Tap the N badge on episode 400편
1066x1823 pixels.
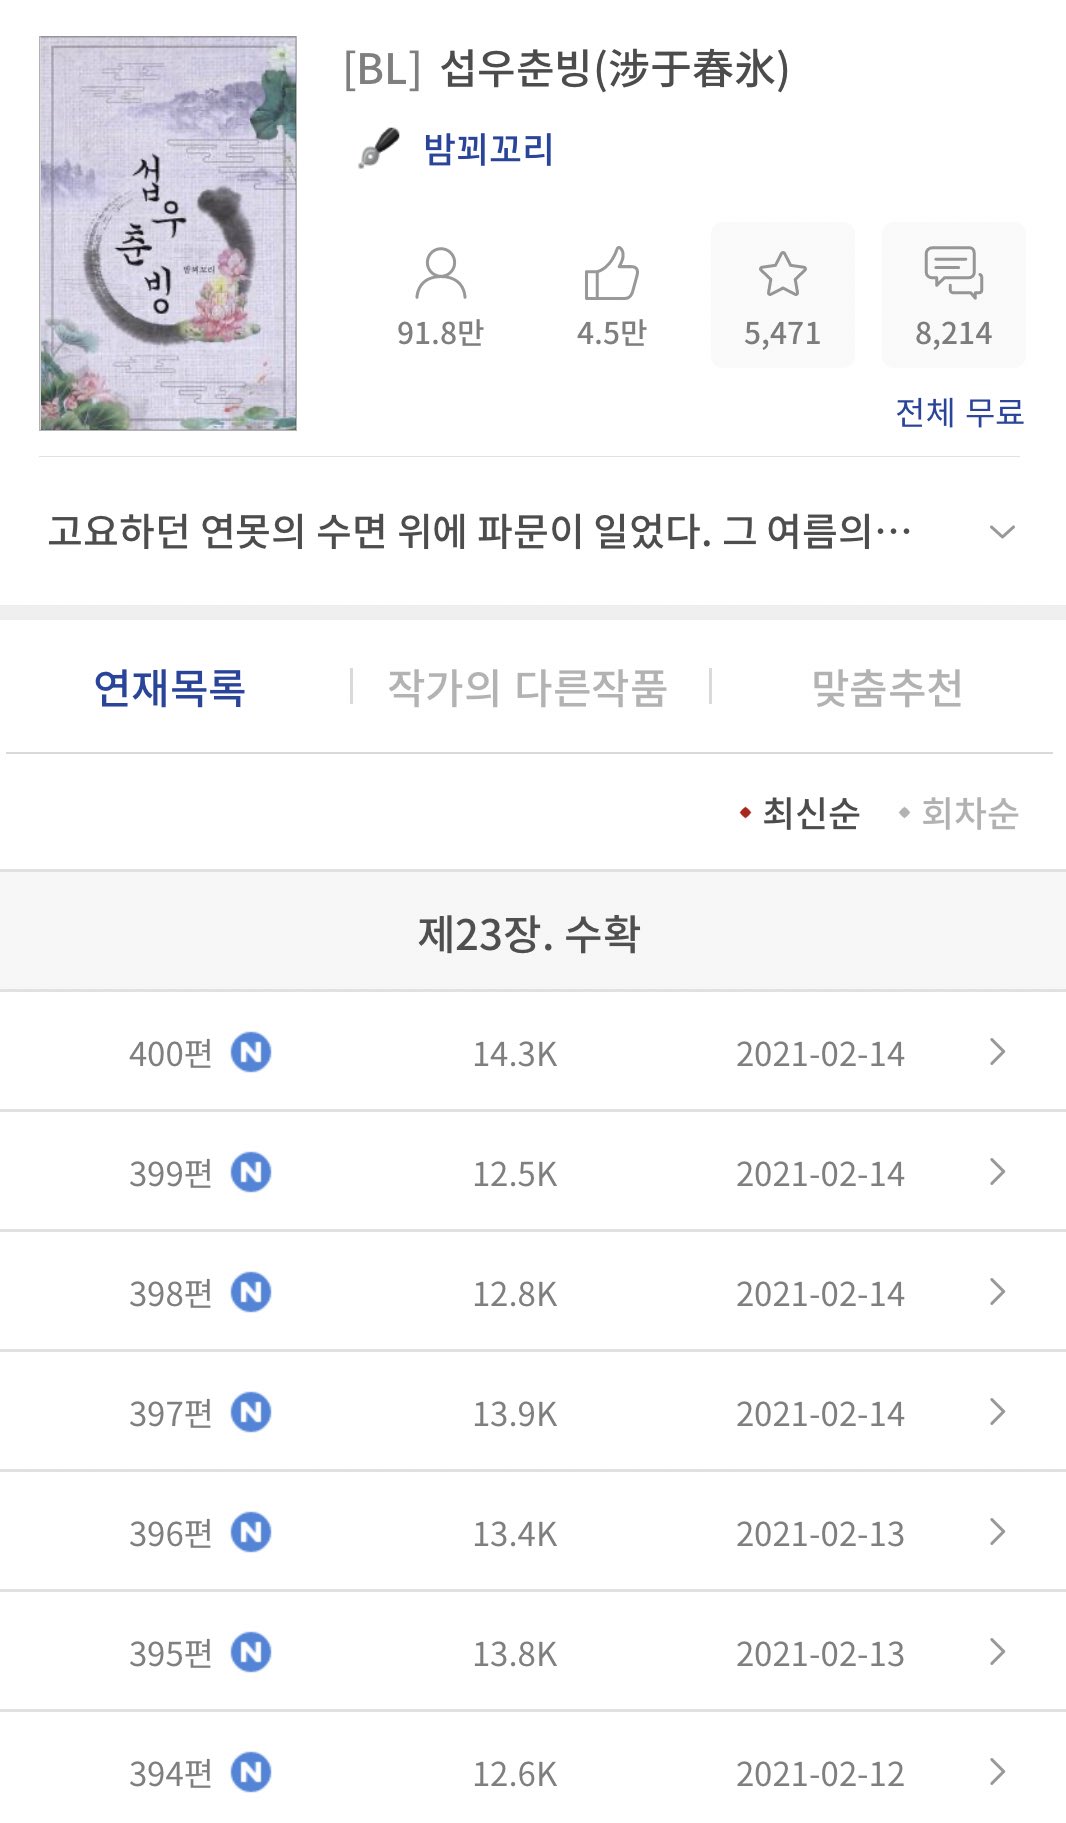click(x=251, y=1052)
